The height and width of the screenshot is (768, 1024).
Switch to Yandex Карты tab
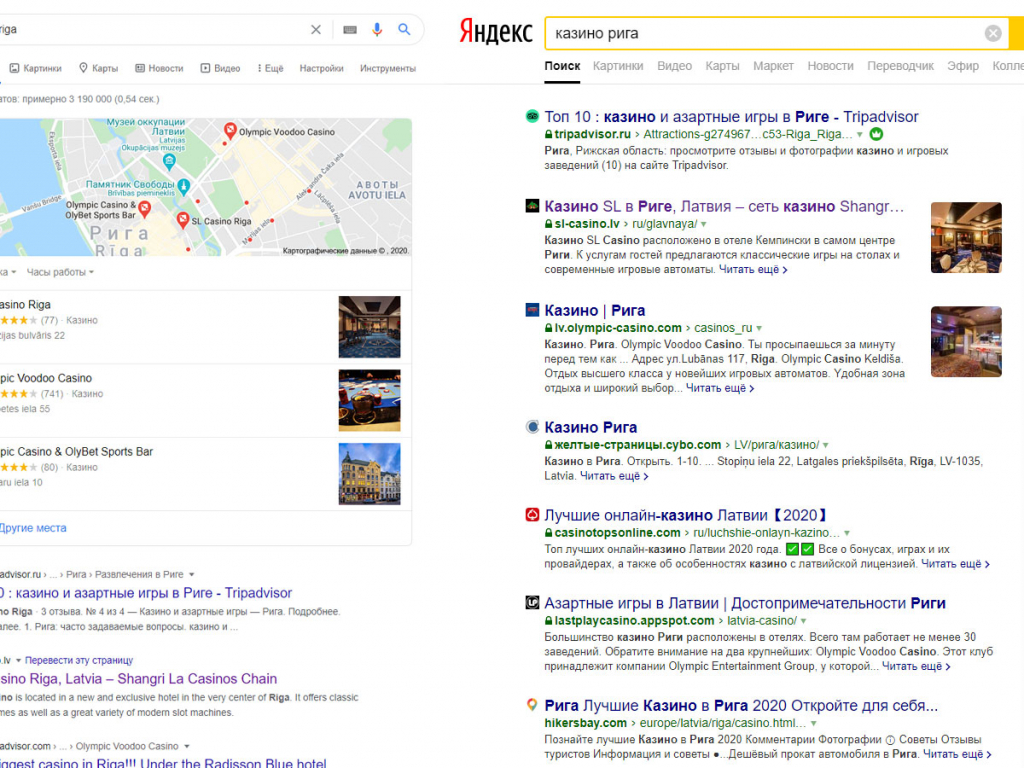pos(722,66)
